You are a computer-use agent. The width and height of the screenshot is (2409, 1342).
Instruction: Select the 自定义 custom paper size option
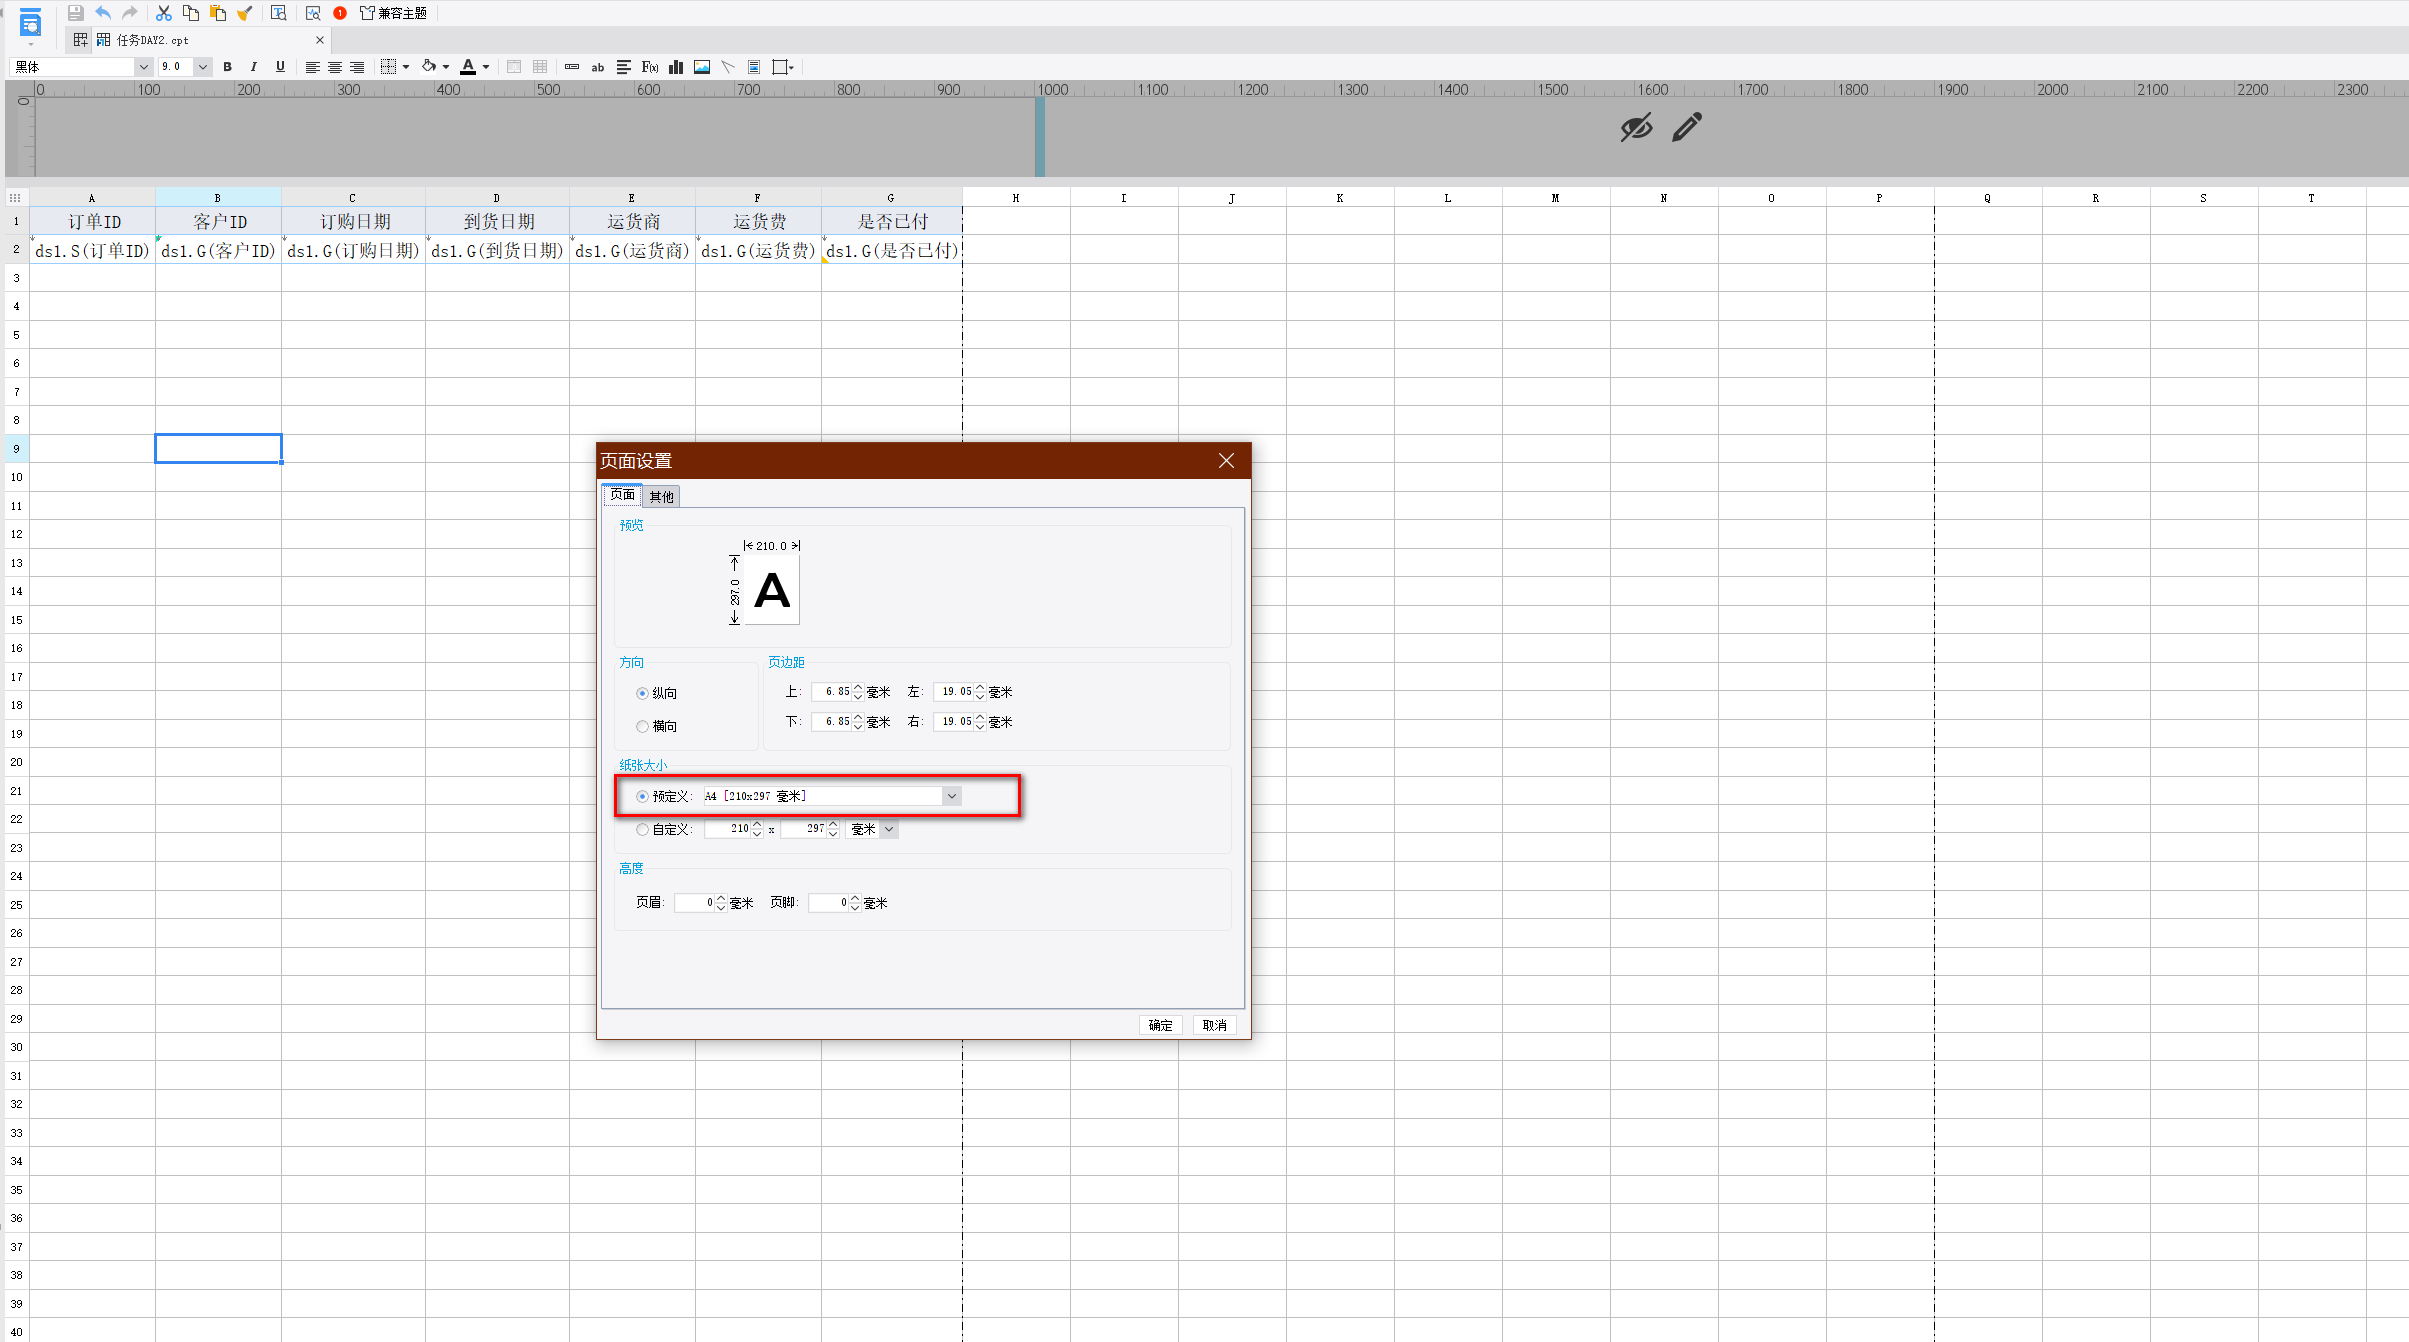pos(643,829)
